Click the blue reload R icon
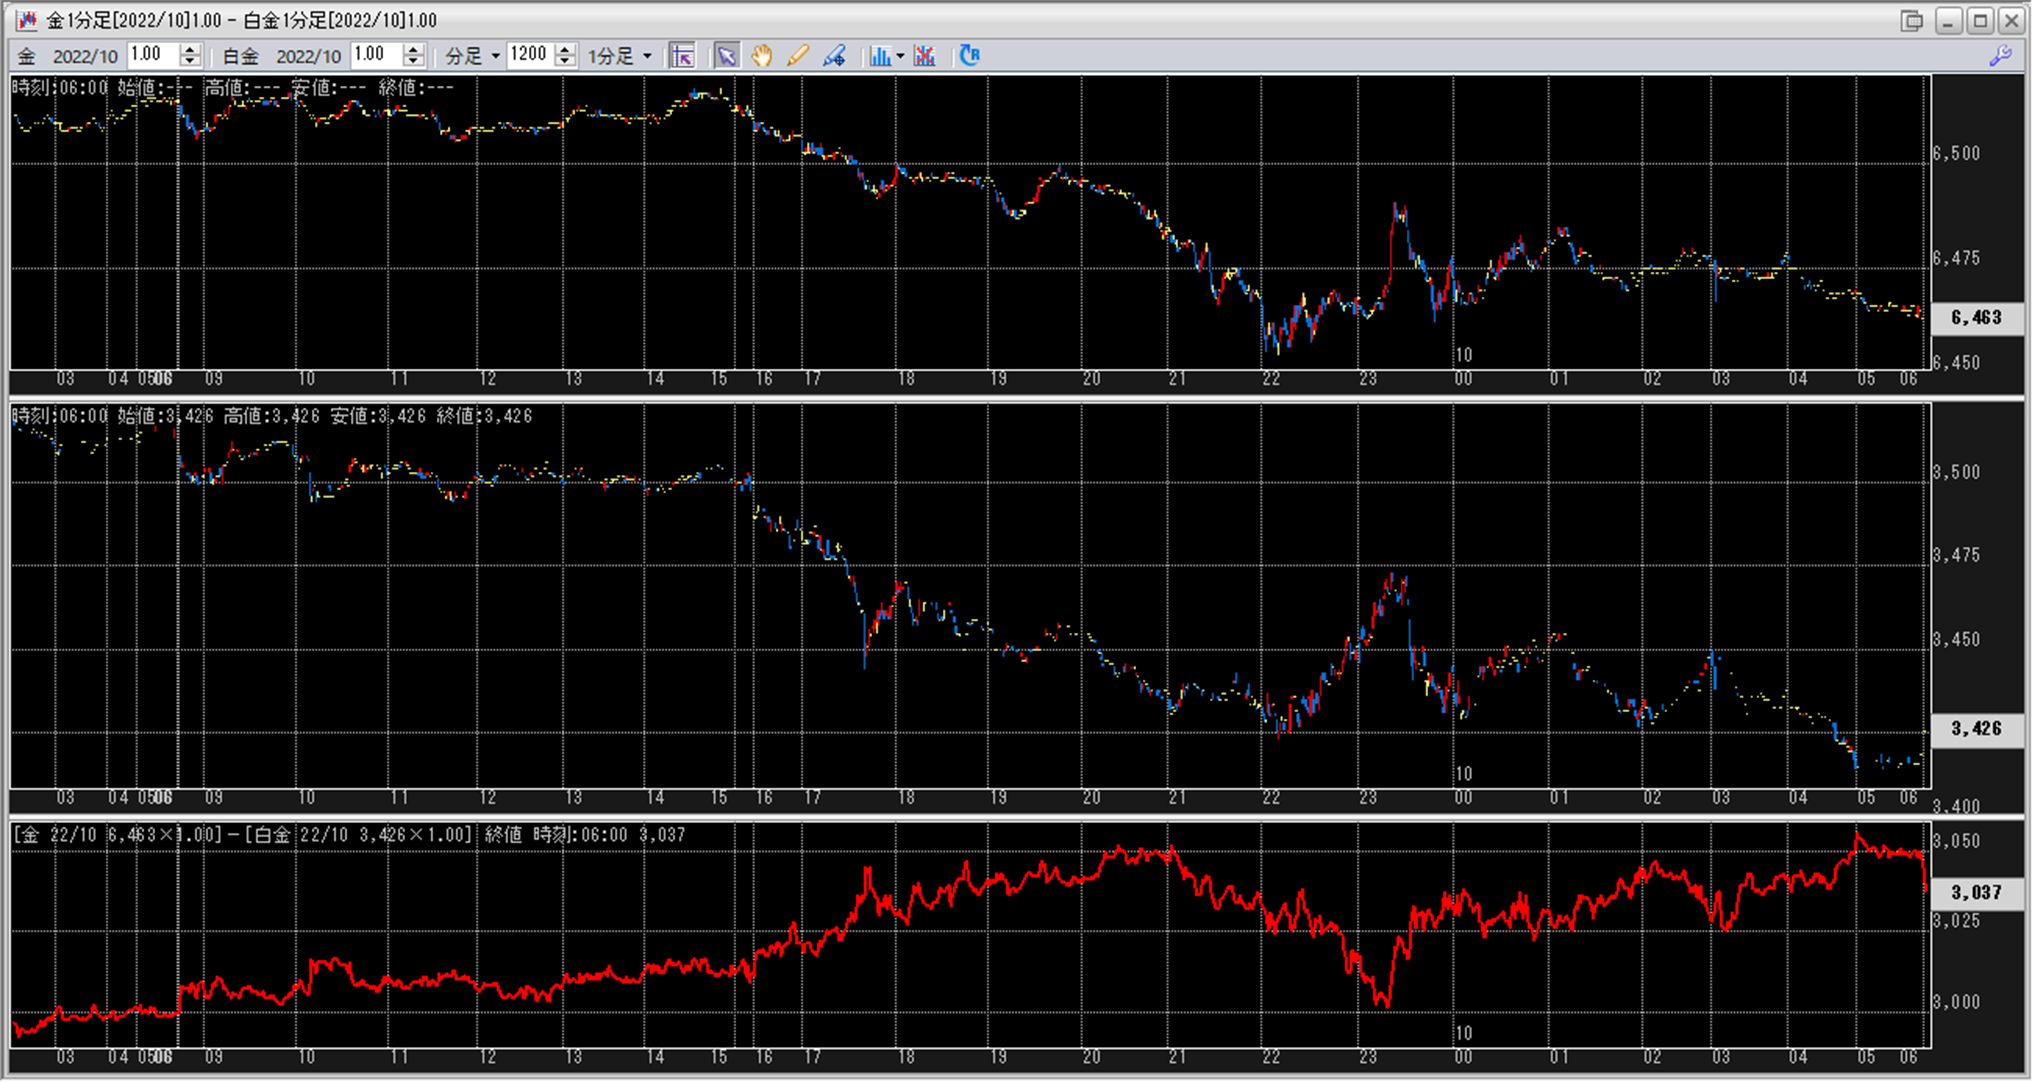Image resolution: width=2033 pixels, height=1082 pixels. point(969,56)
